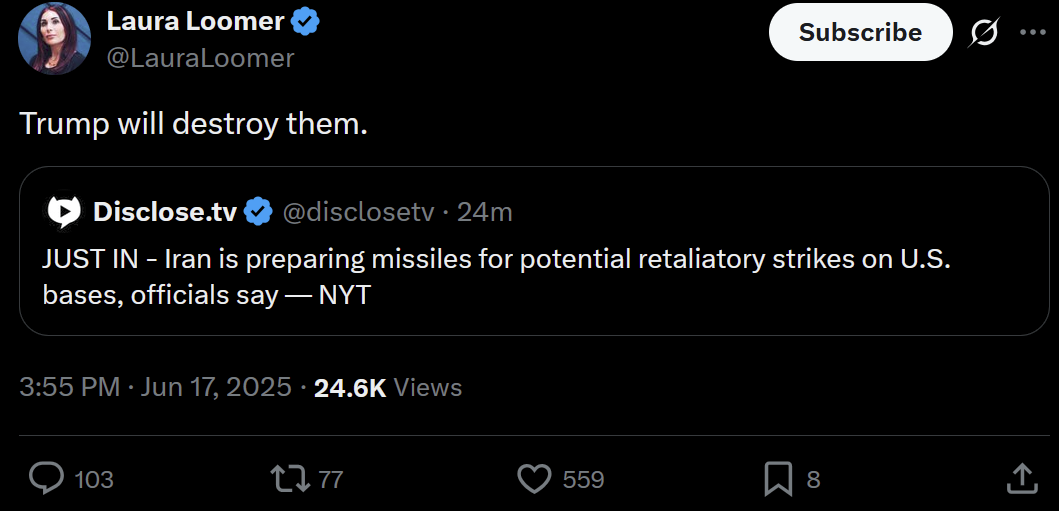Visit the @LauraLoomer handle link
1059x511 pixels.
coord(201,58)
